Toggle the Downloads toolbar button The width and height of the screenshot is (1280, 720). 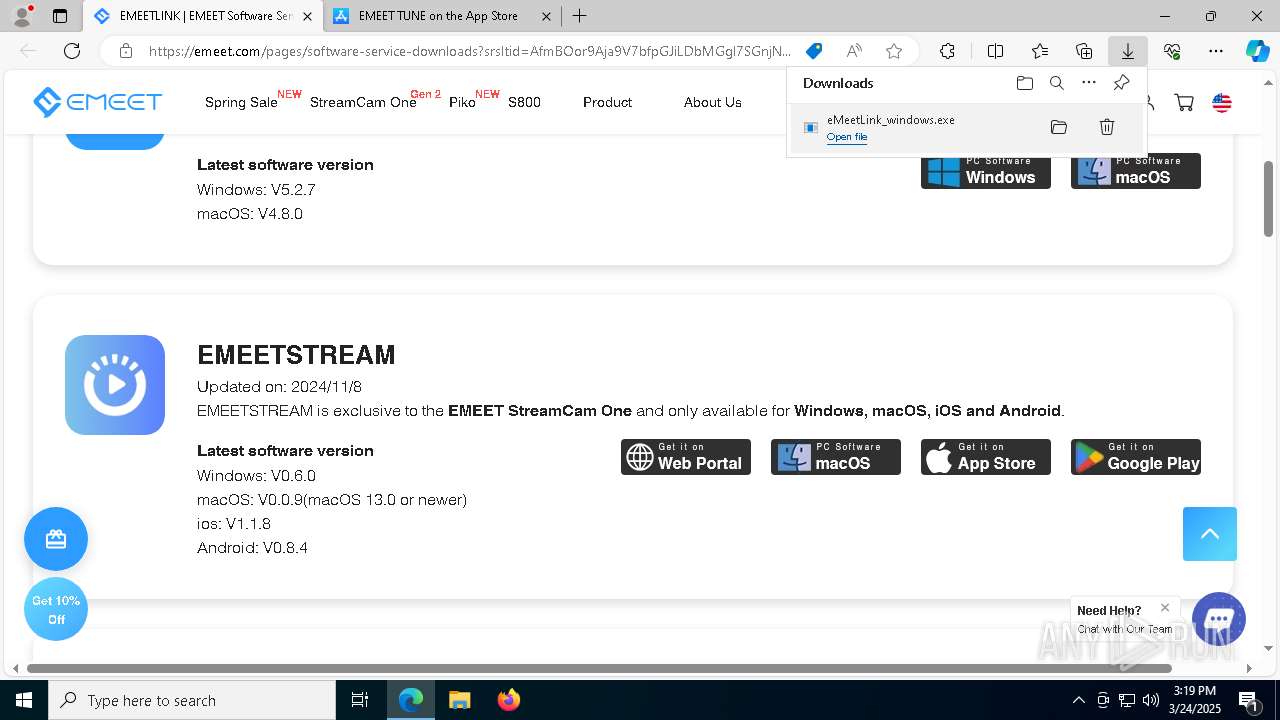1128,51
